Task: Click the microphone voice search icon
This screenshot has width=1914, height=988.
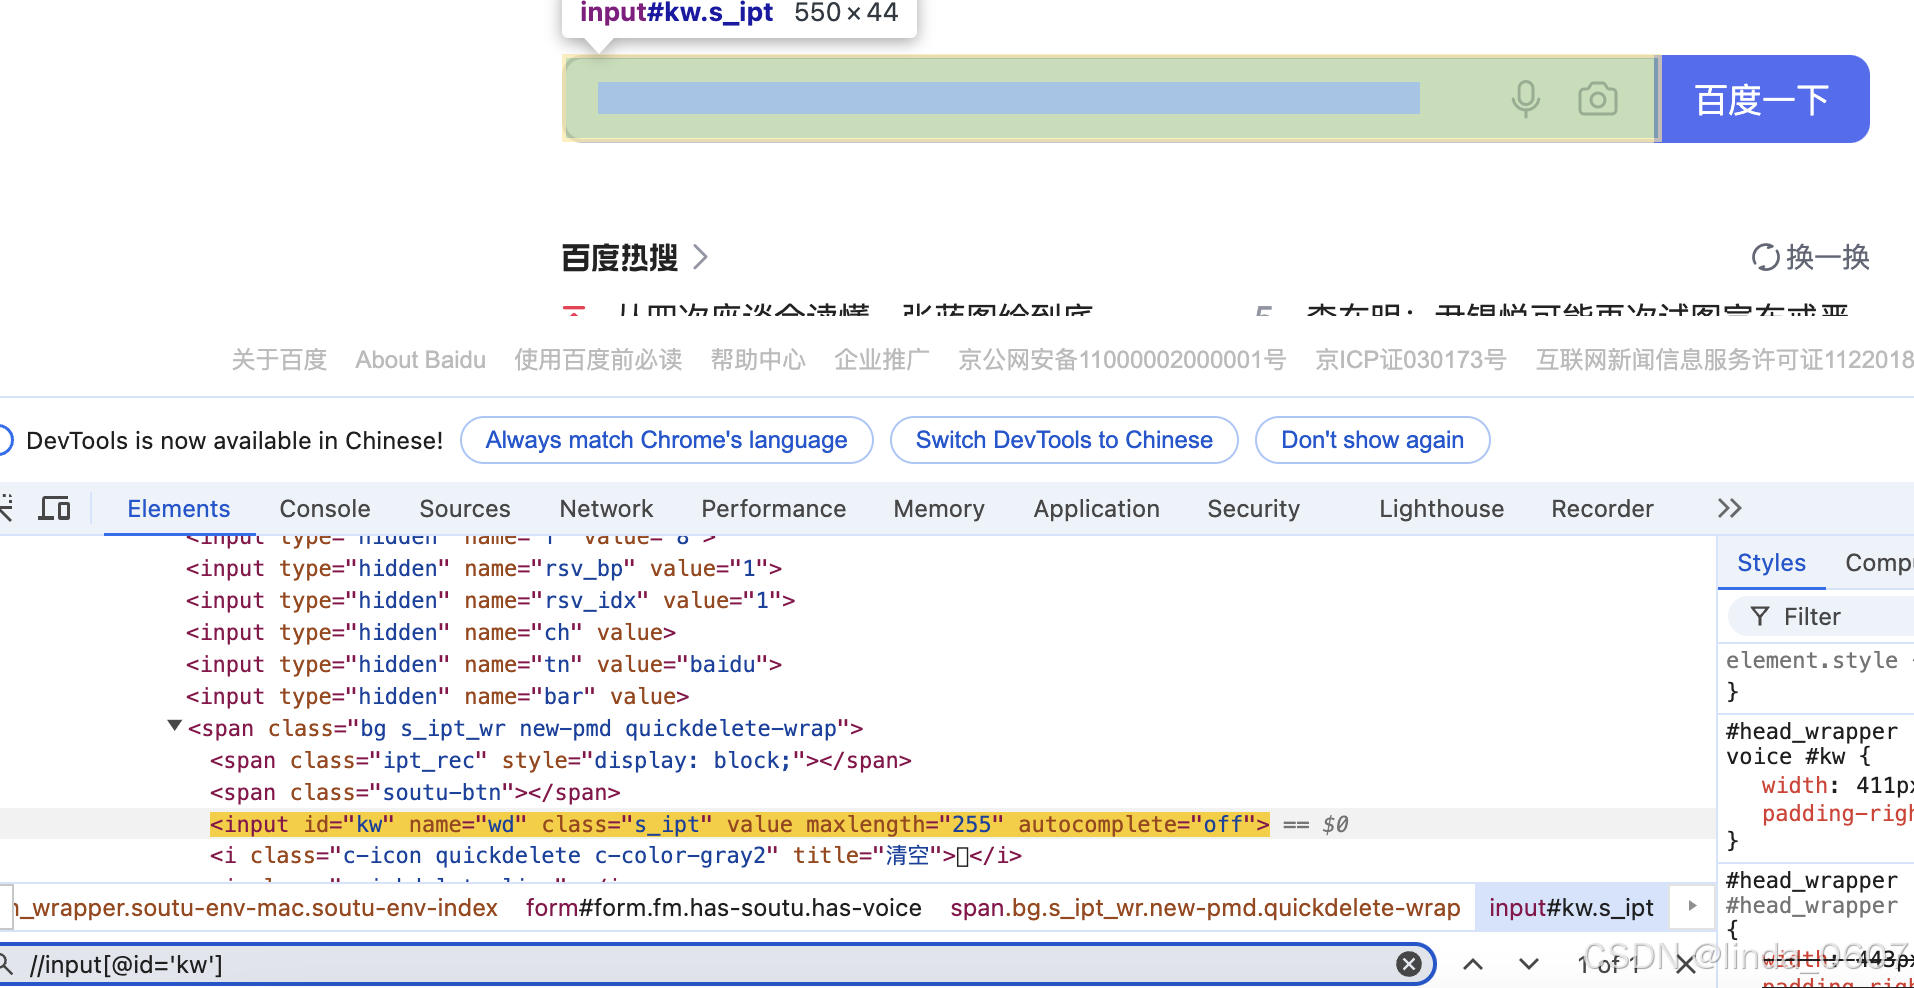Action: pos(1525,99)
